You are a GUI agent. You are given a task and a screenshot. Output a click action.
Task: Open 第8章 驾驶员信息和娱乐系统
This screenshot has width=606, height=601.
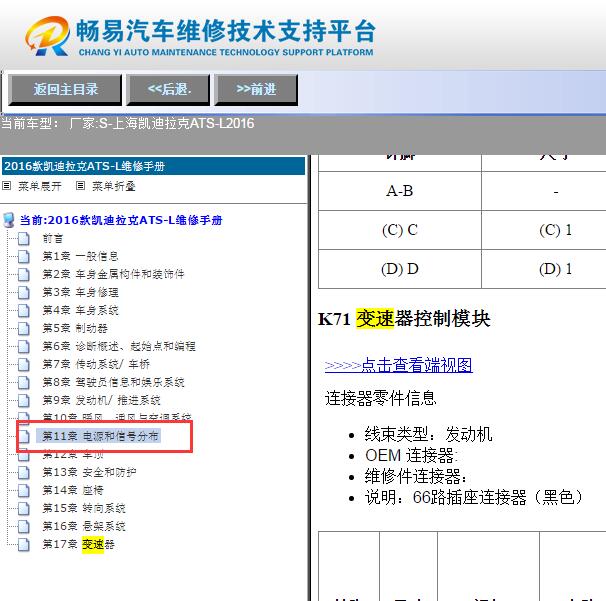pos(113,382)
